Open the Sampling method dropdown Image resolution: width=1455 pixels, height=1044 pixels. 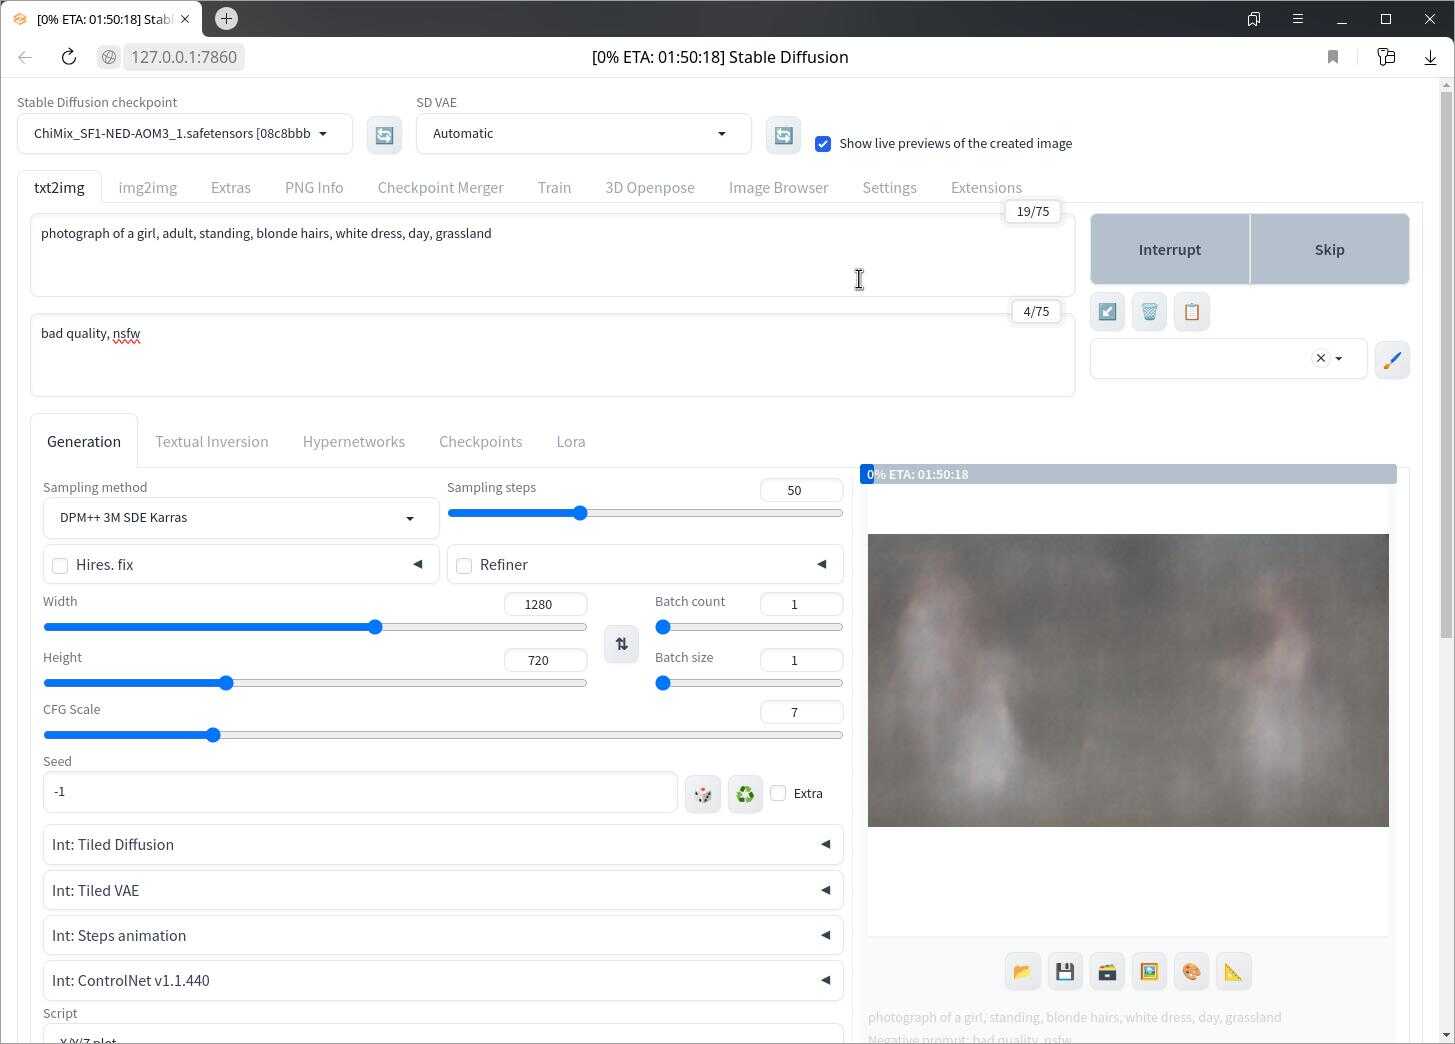click(x=241, y=518)
